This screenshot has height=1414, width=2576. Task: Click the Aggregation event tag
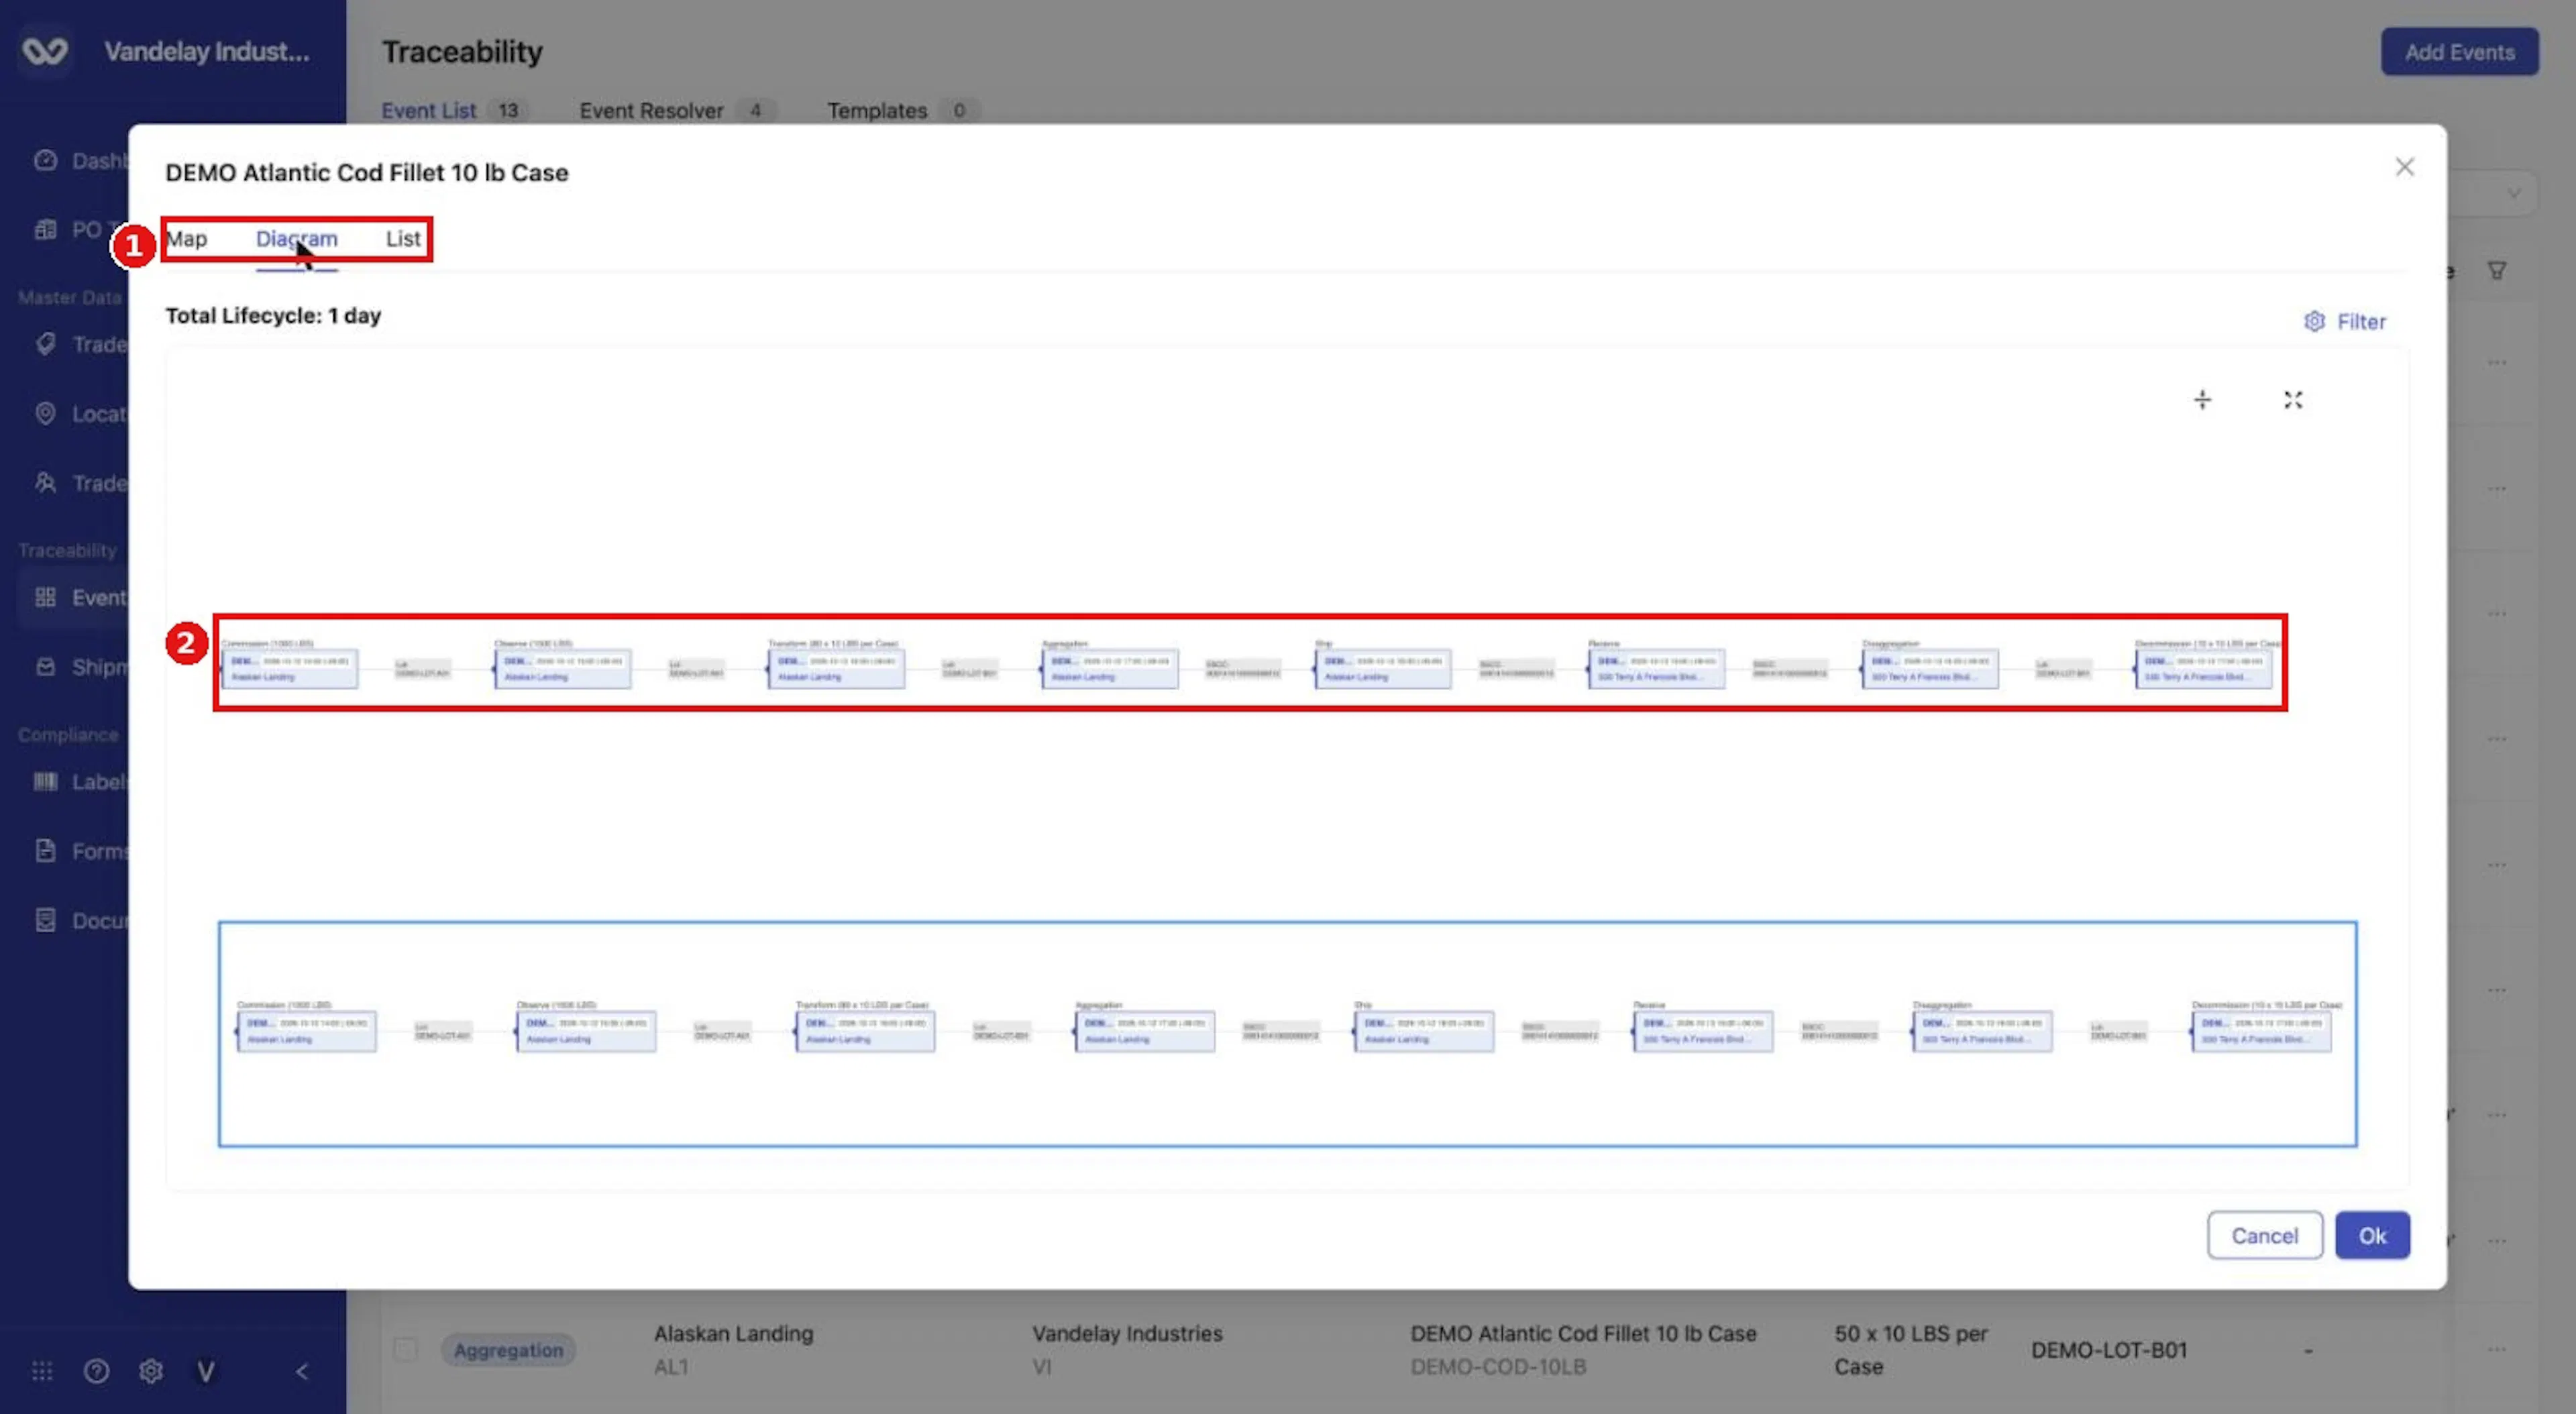(x=508, y=1350)
